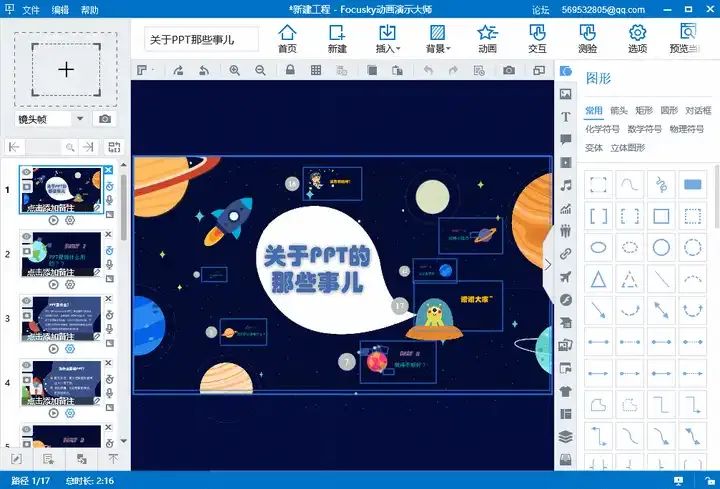The height and width of the screenshot is (489, 720).
Task: Open the music note panel in sidebar
Action: [x=566, y=185]
